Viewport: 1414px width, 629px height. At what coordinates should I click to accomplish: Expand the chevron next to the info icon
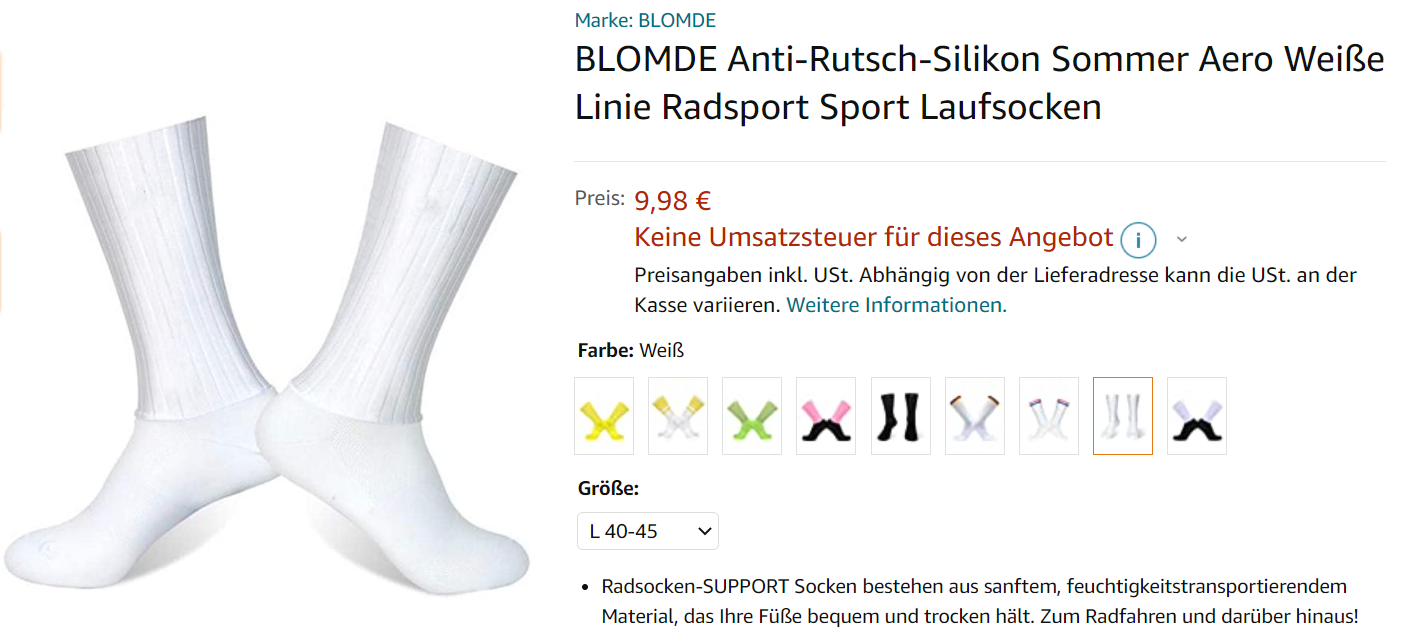pos(1182,240)
